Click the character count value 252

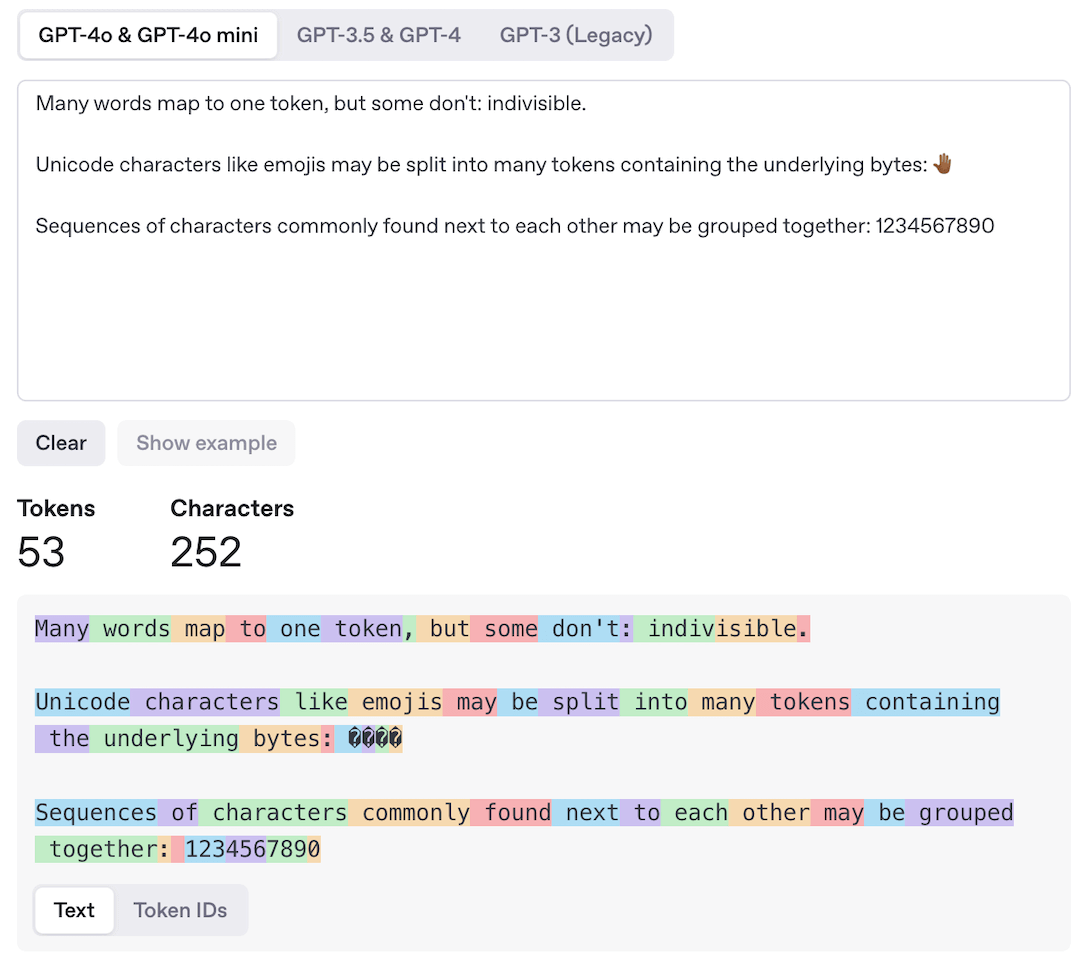coord(206,552)
